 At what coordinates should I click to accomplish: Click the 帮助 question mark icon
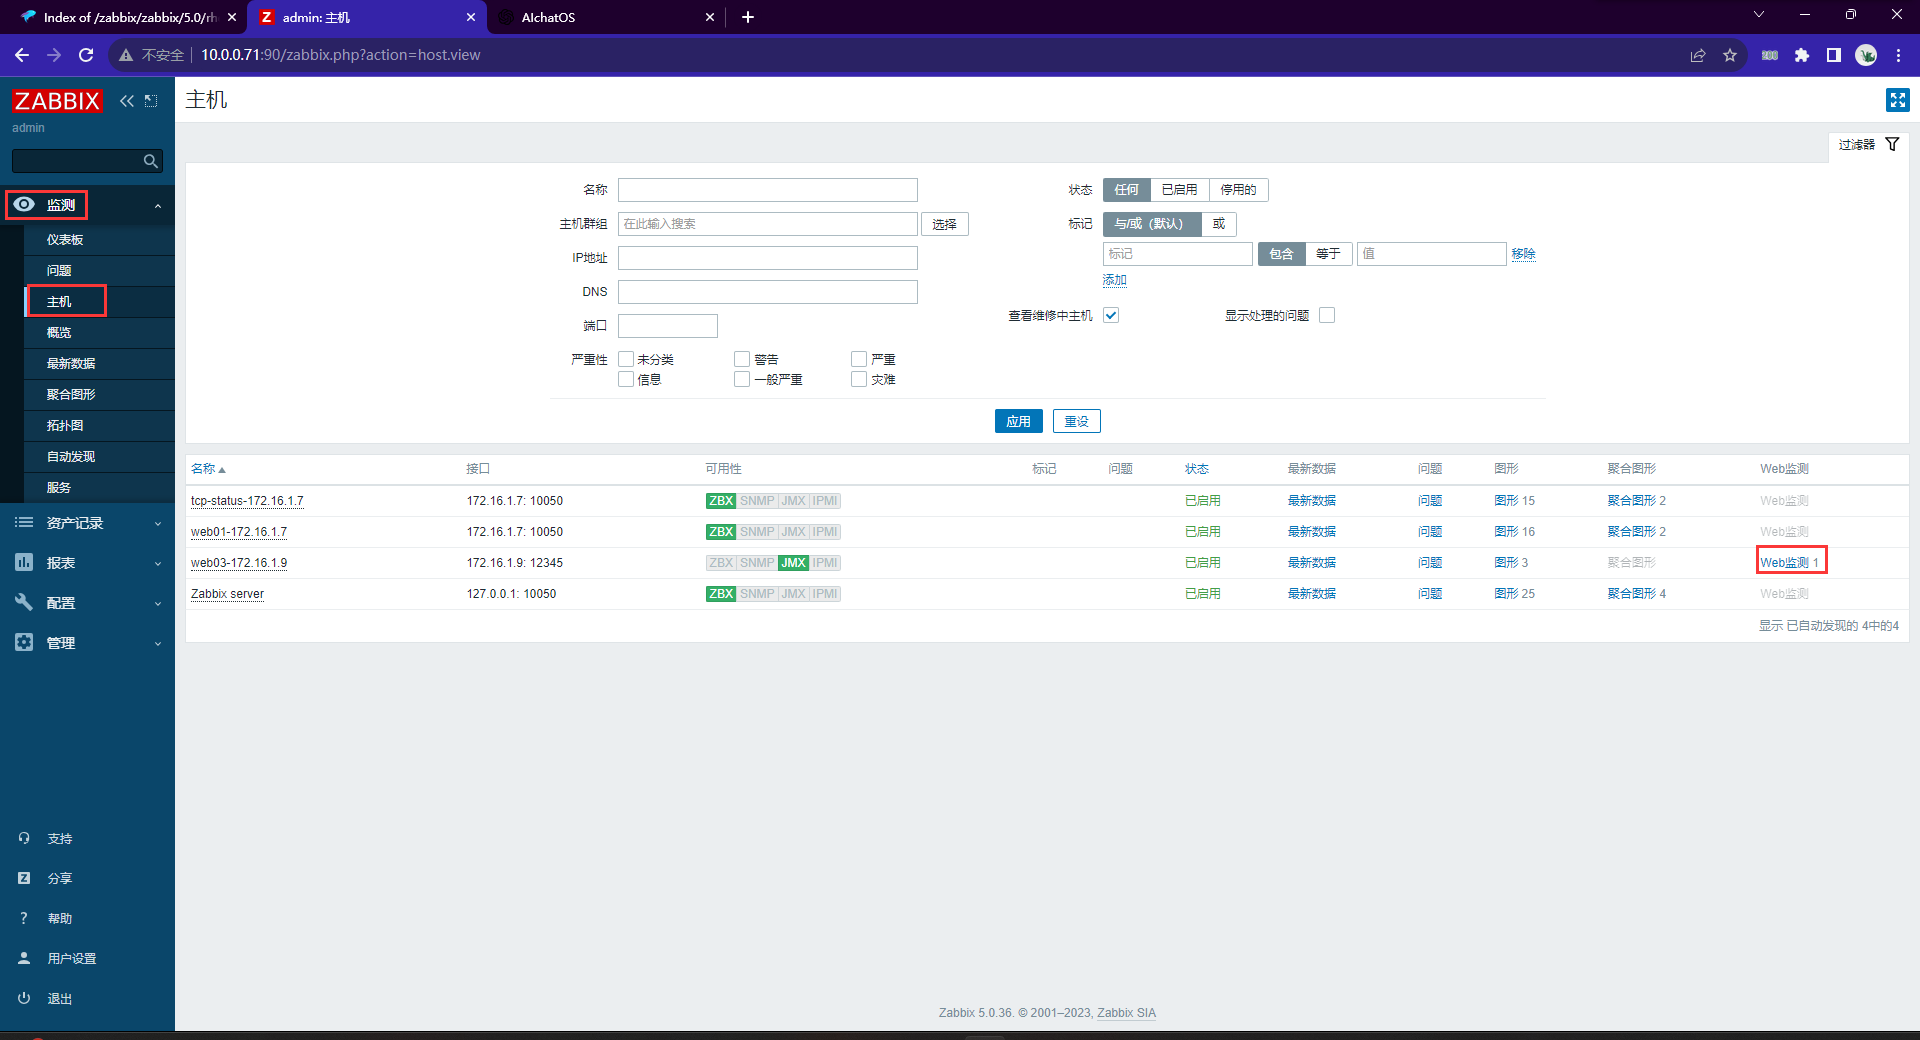pyautogui.click(x=24, y=918)
